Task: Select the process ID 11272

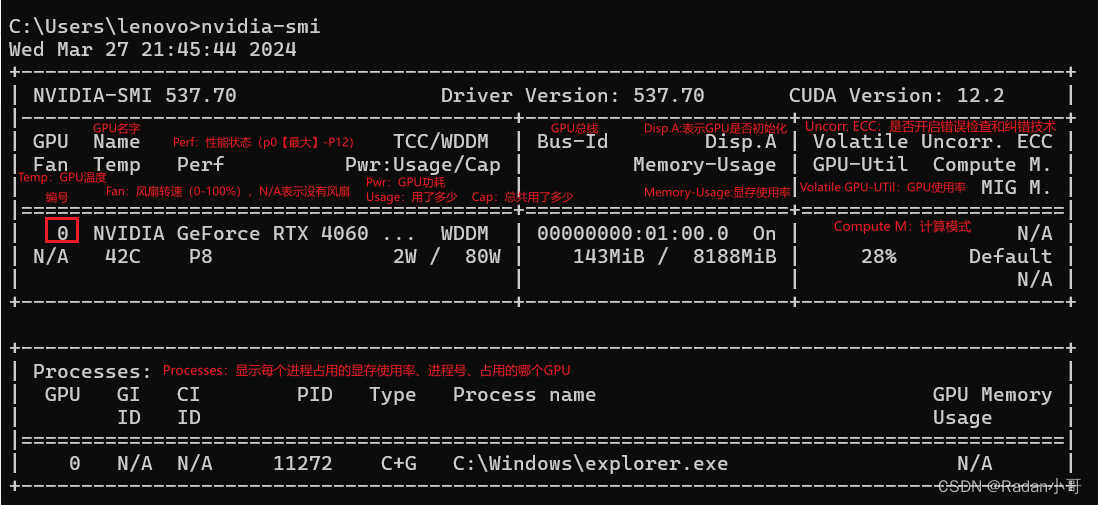Action: click(x=303, y=464)
